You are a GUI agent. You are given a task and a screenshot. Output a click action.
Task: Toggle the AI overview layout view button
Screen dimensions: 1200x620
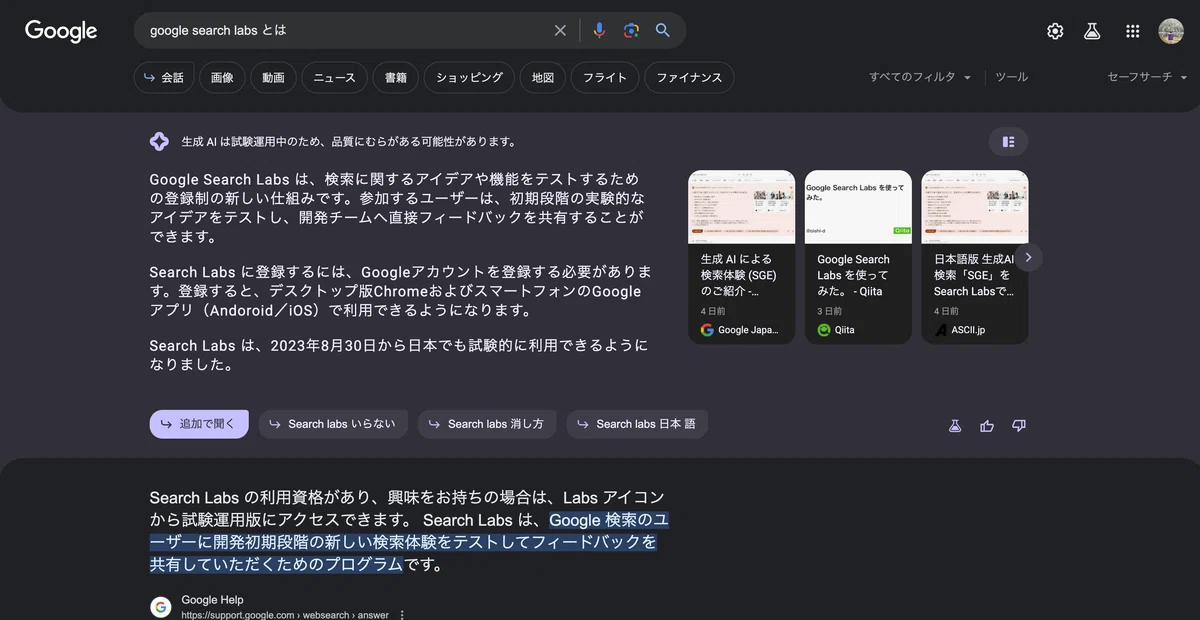point(1008,142)
